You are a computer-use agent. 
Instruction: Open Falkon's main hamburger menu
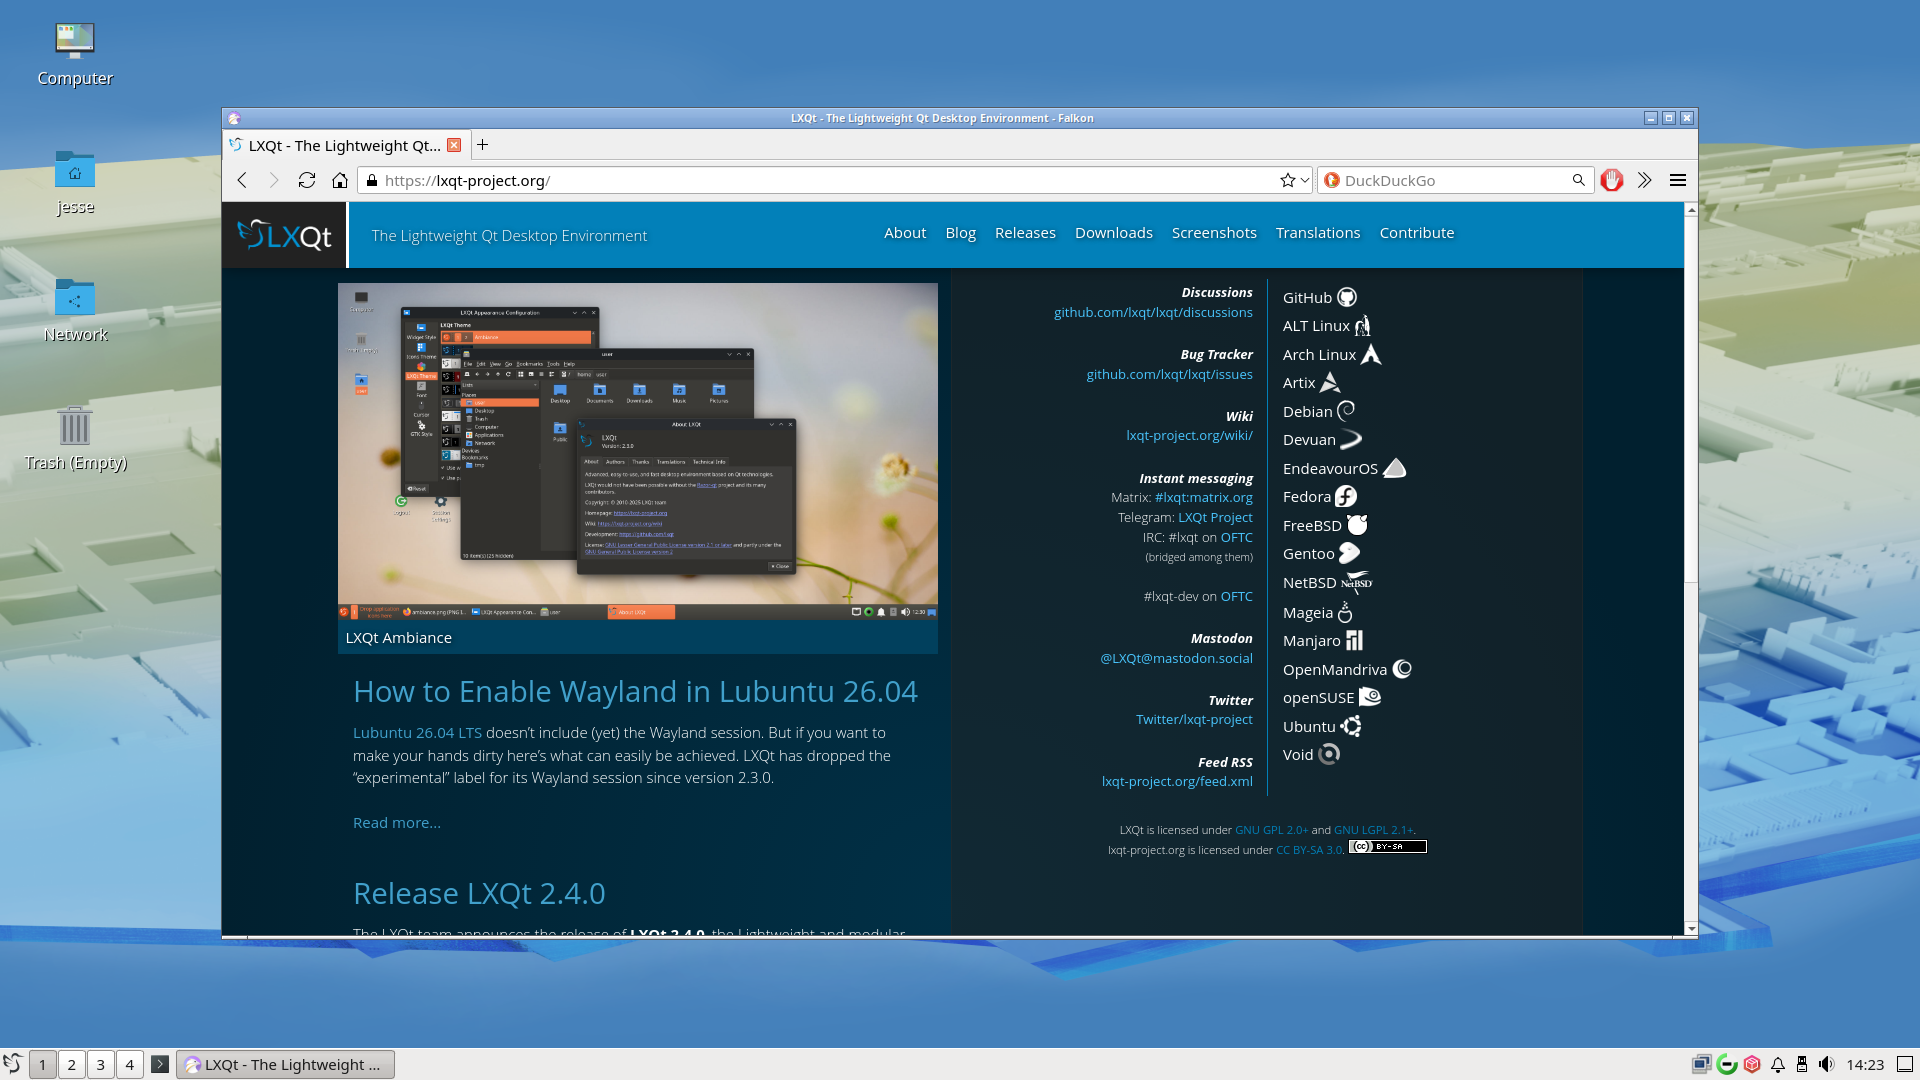(1678, 180)
